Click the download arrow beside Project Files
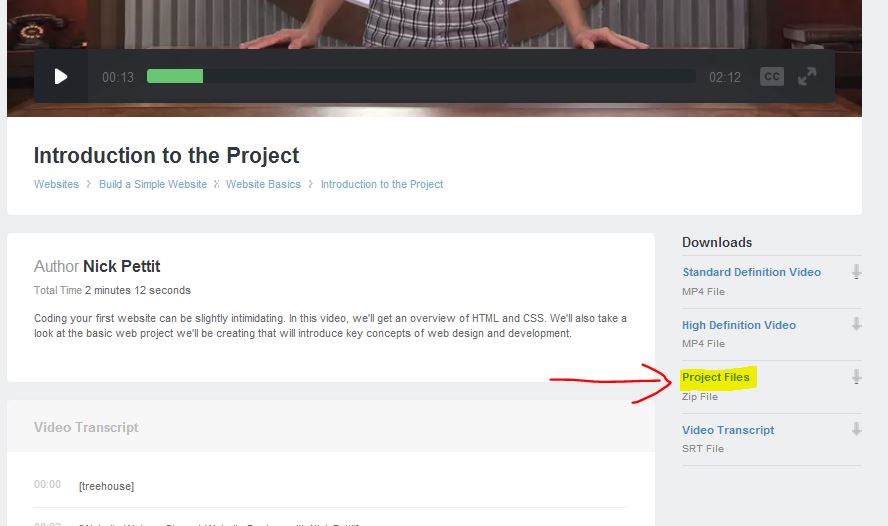888x526 pixels. click(x=856, y=377)
